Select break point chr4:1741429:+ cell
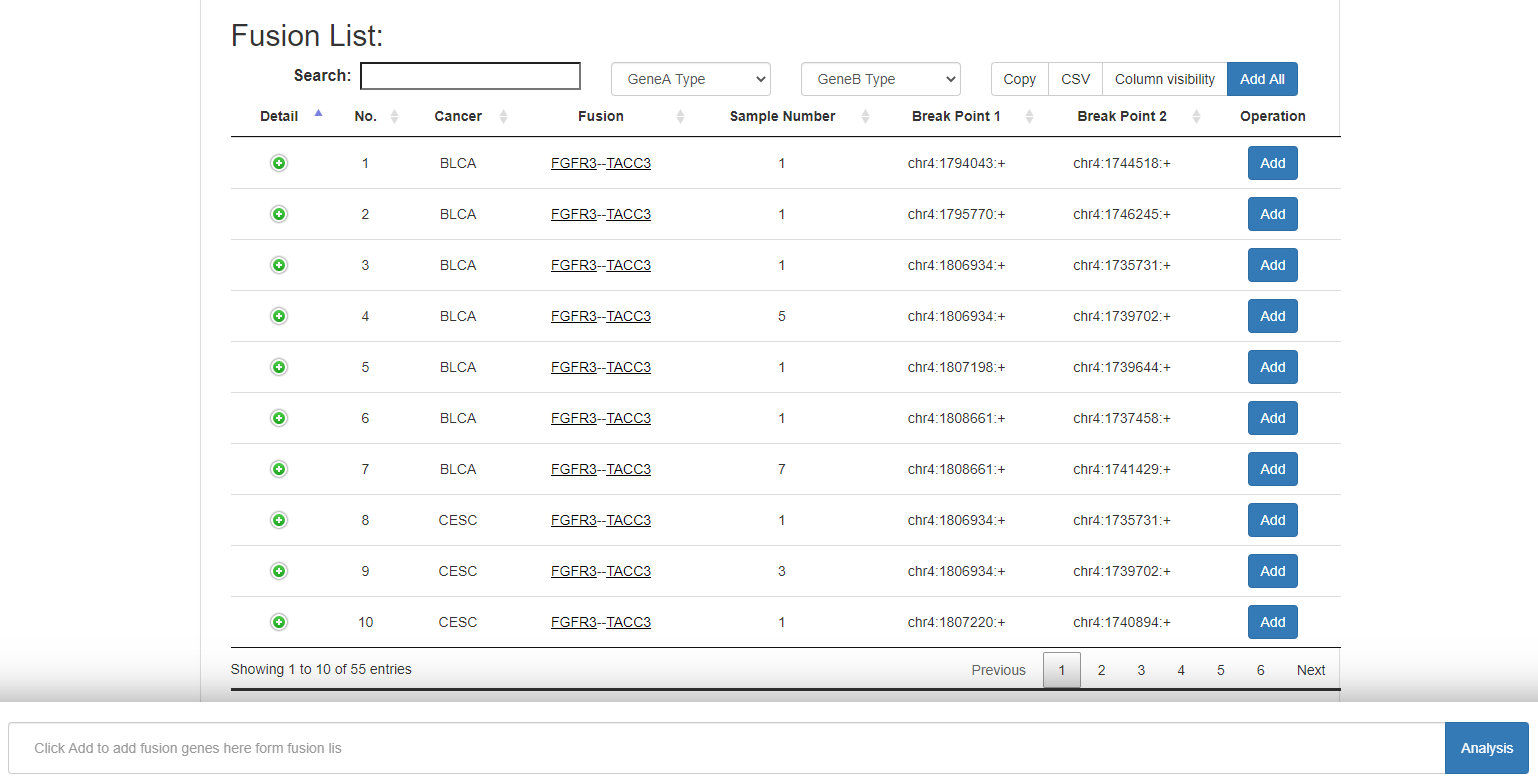The width and height of the screenshot is (1538, 782). point(1122,469)
